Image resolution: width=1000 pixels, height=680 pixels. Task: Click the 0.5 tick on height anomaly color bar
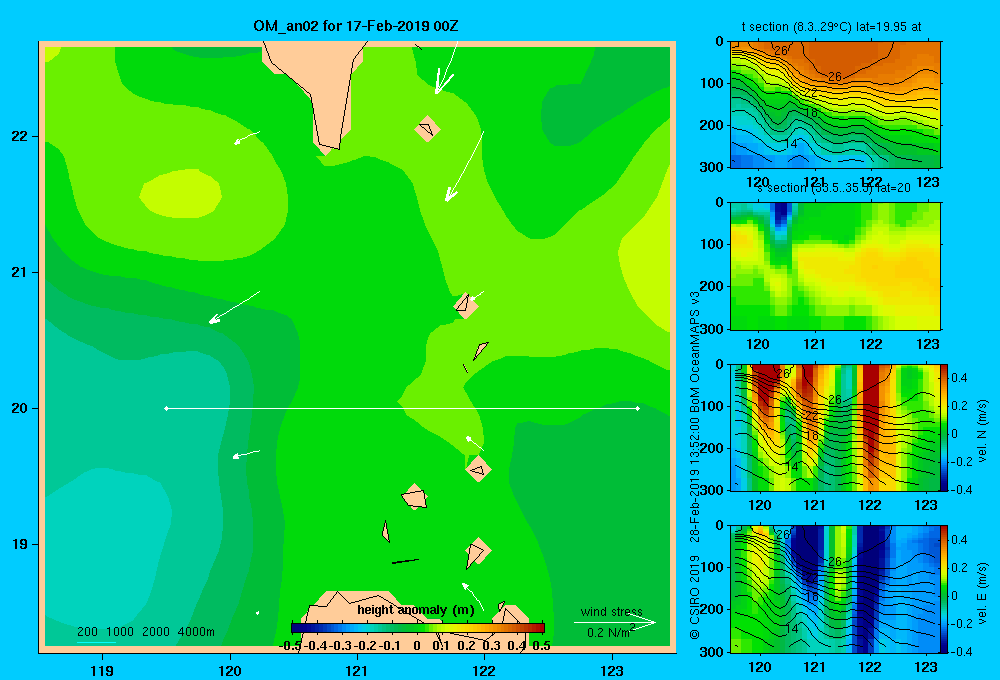(541, 646)
